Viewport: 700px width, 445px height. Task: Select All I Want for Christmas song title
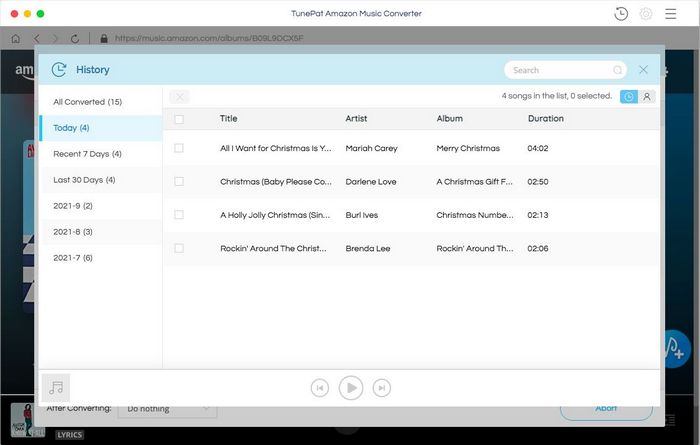(x=275, y=148)
